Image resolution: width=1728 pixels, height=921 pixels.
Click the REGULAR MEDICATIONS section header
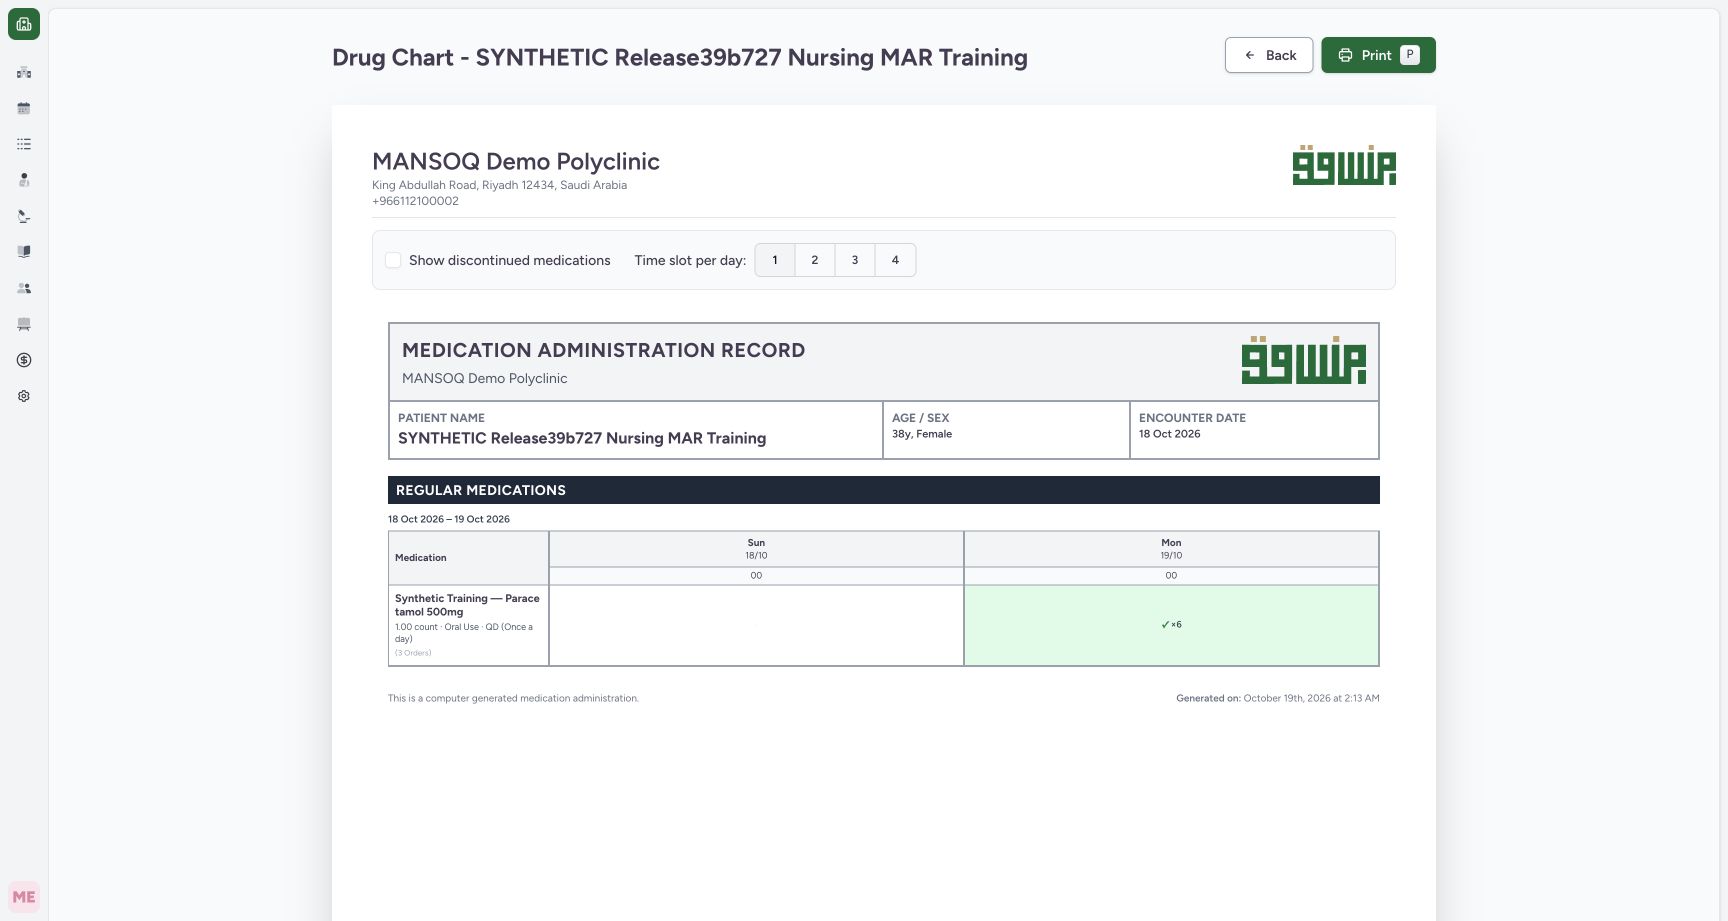pos(884,490)
